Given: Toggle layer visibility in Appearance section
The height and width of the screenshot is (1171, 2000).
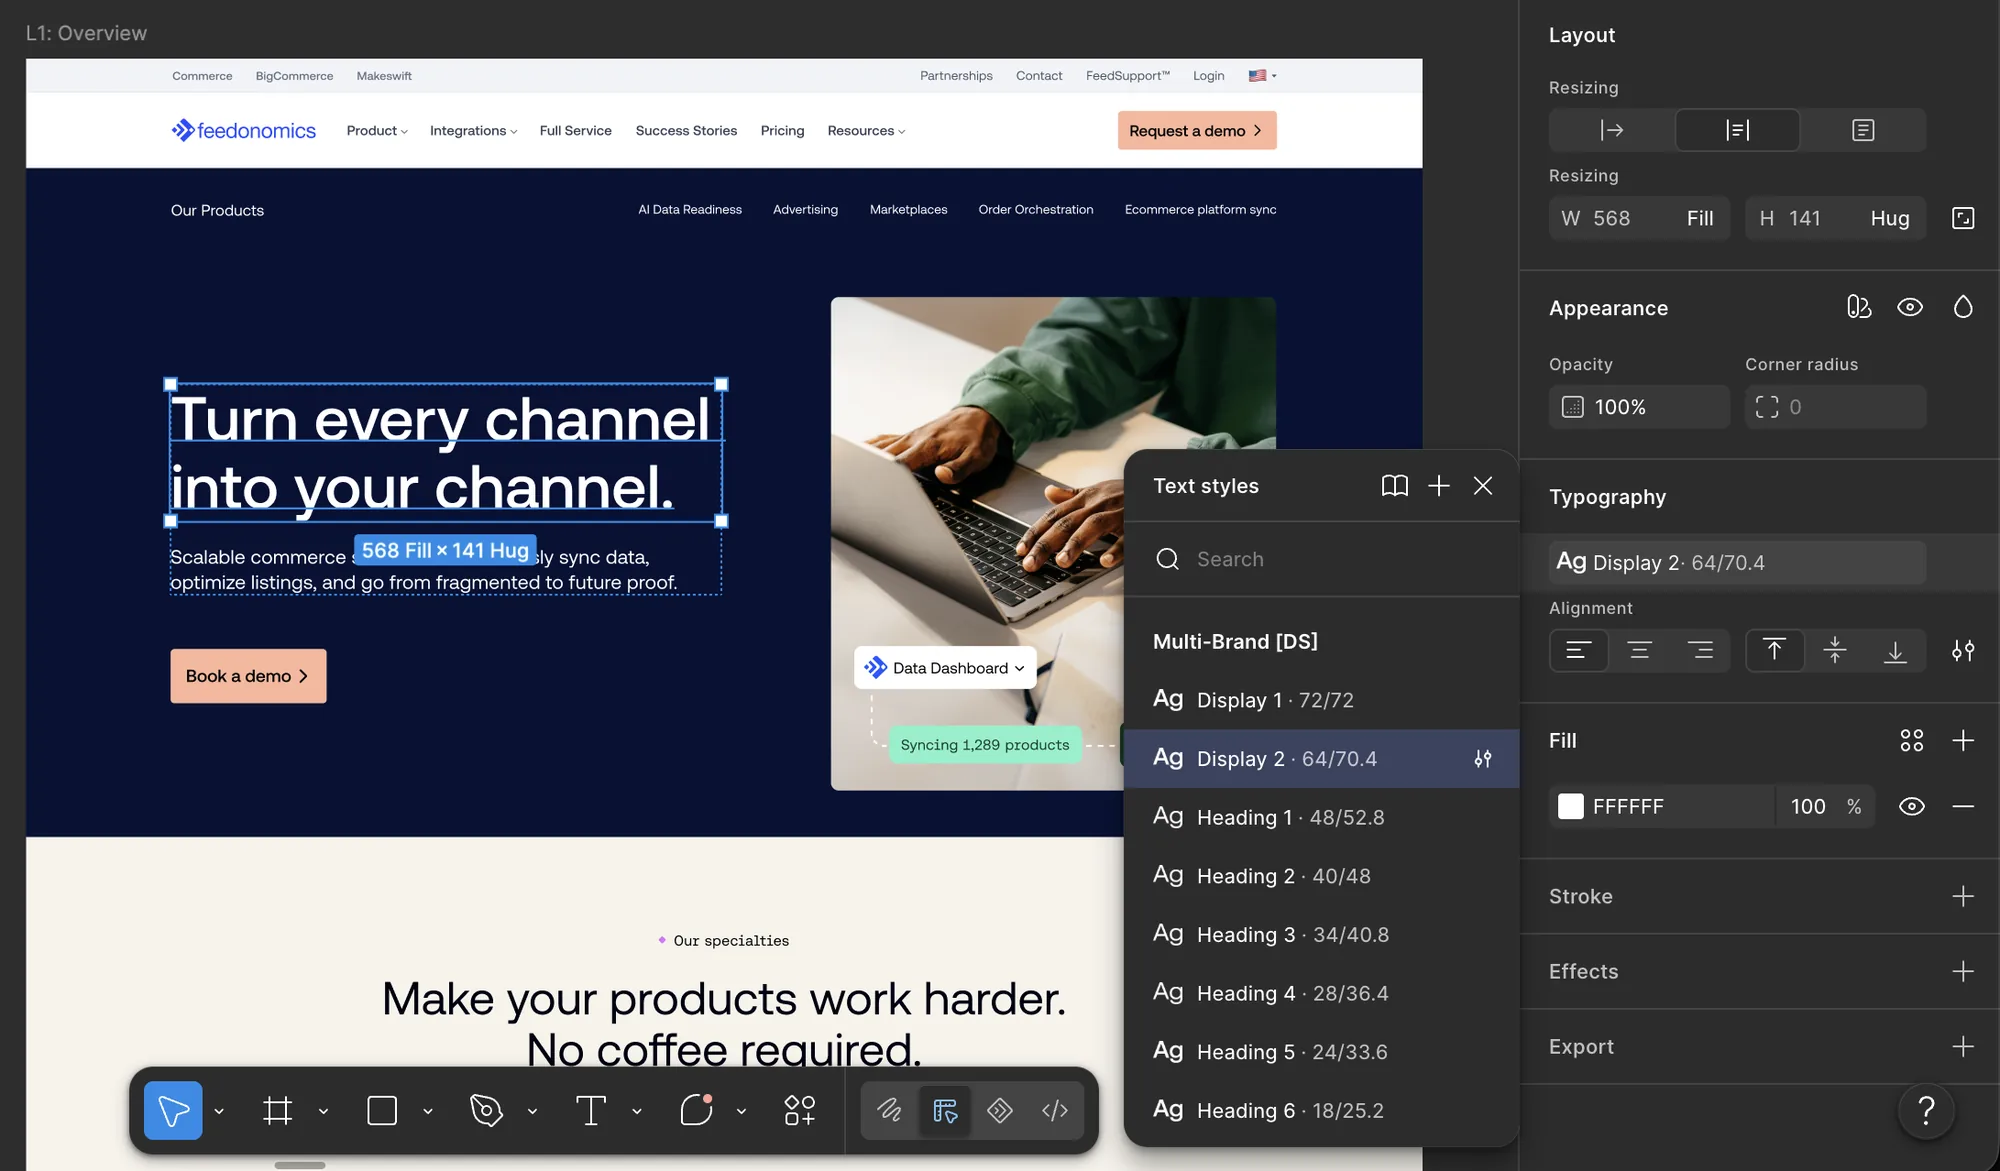Looking at the screenshot, I should click(1910, 307).
